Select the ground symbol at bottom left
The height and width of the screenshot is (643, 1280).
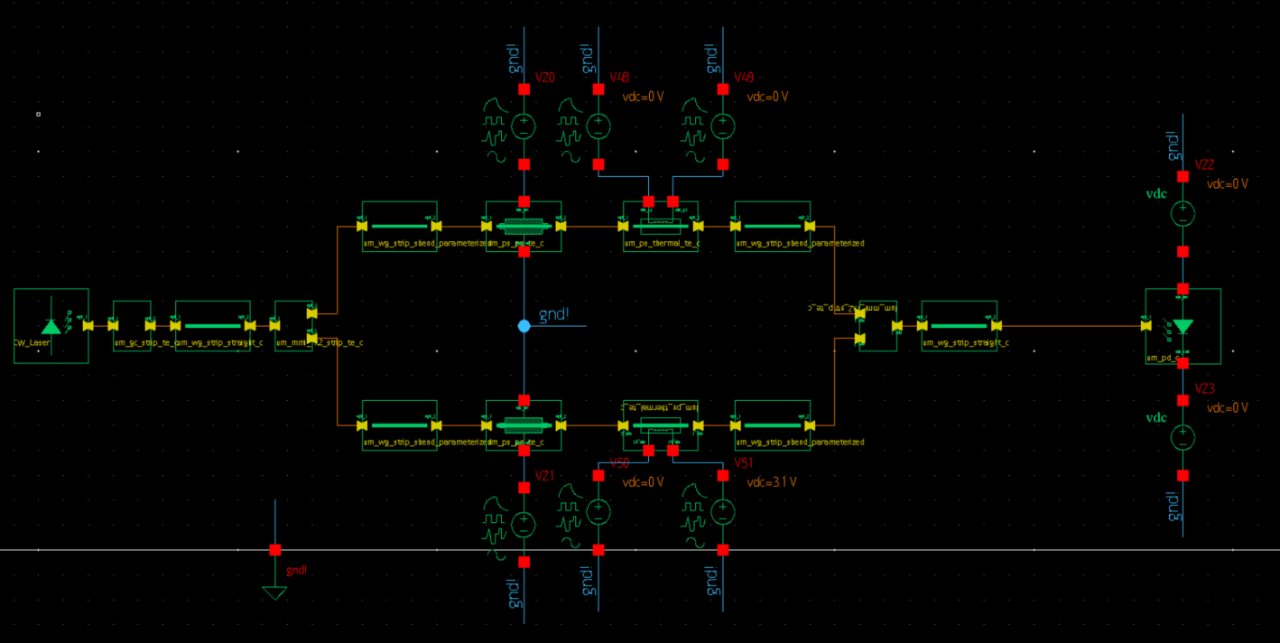pos(275,592)
